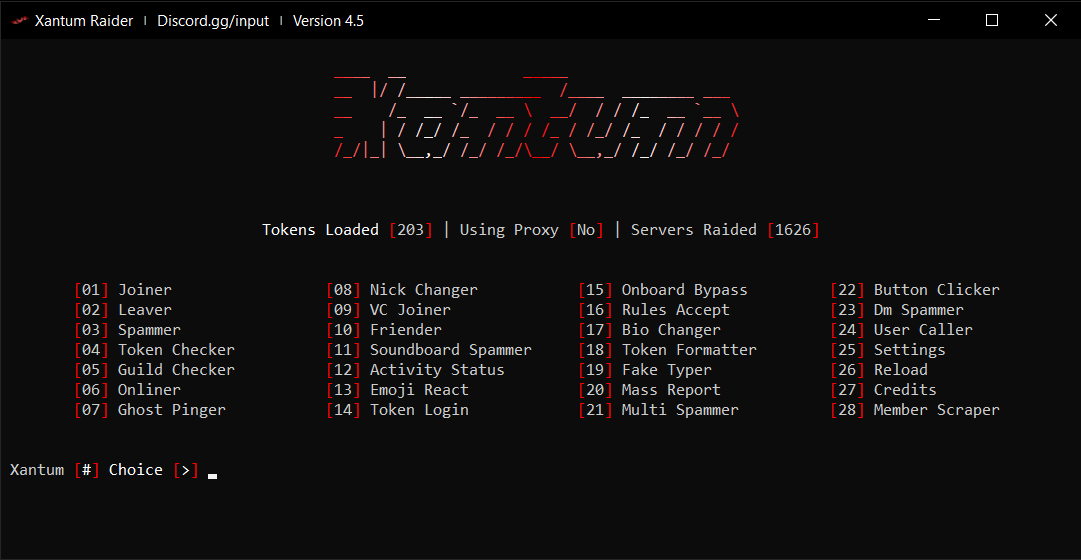The width and height of the screenshot is (1081, 560).
Task: Click the 'Xantum [#]' prompt label
Action: pos(55,470)
